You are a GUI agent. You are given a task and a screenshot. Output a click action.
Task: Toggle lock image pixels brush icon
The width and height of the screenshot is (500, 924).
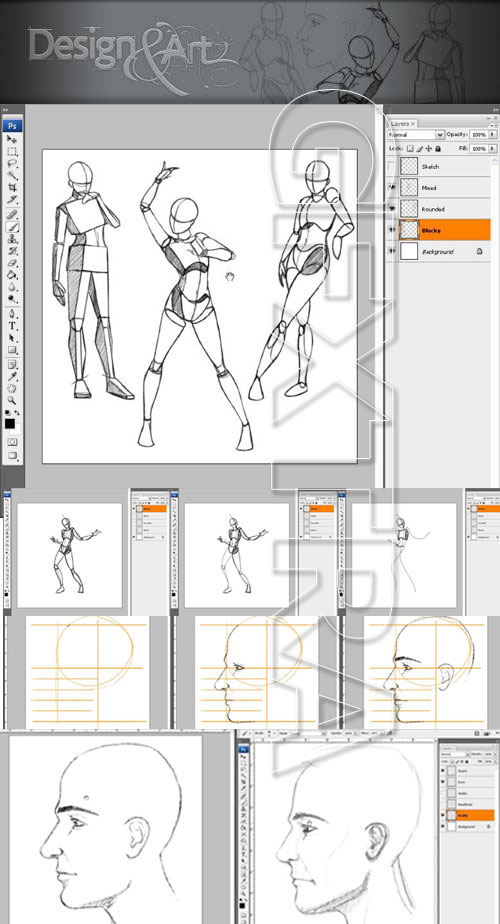click(420, 148)
